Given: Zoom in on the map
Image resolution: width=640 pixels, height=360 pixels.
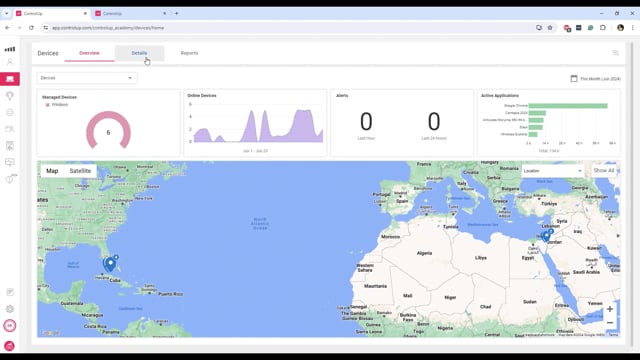Looking at the screenshot, I should (x=610, y=309).
